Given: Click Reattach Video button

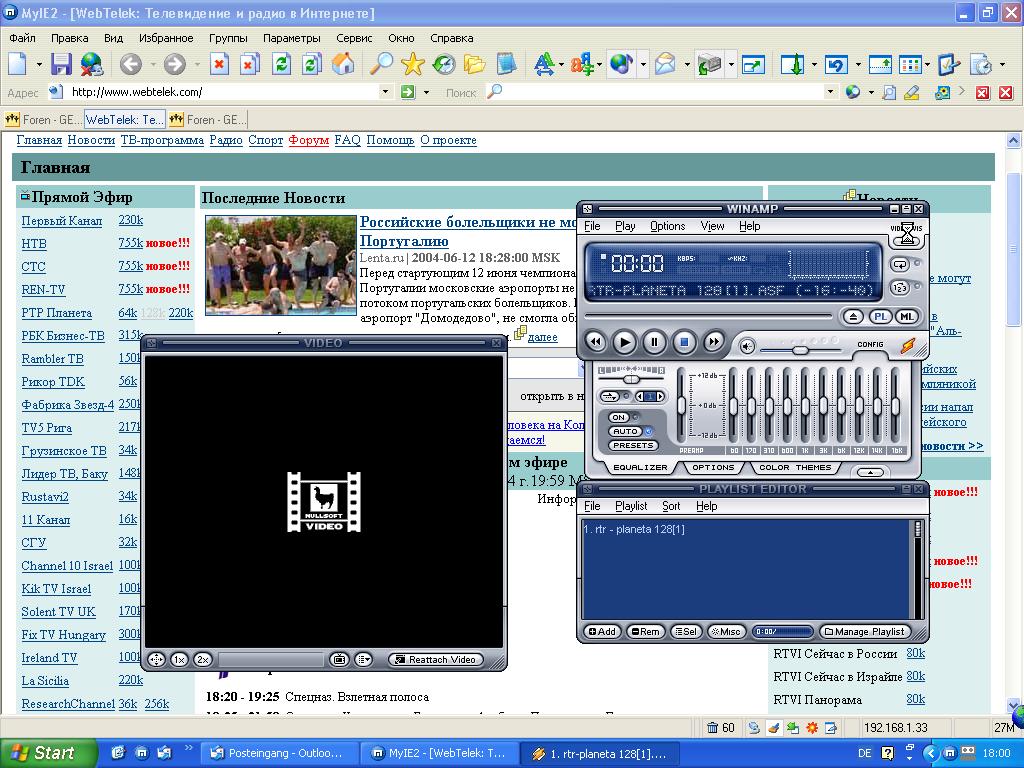Looking at the screenshot, I should click(x=436, y=660).
